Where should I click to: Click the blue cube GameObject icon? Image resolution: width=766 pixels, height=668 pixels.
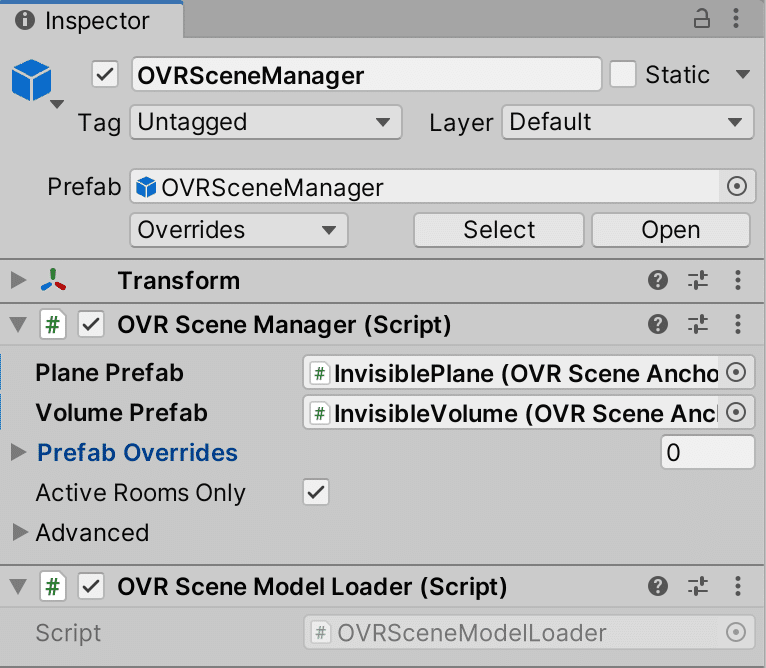point(31,79)
